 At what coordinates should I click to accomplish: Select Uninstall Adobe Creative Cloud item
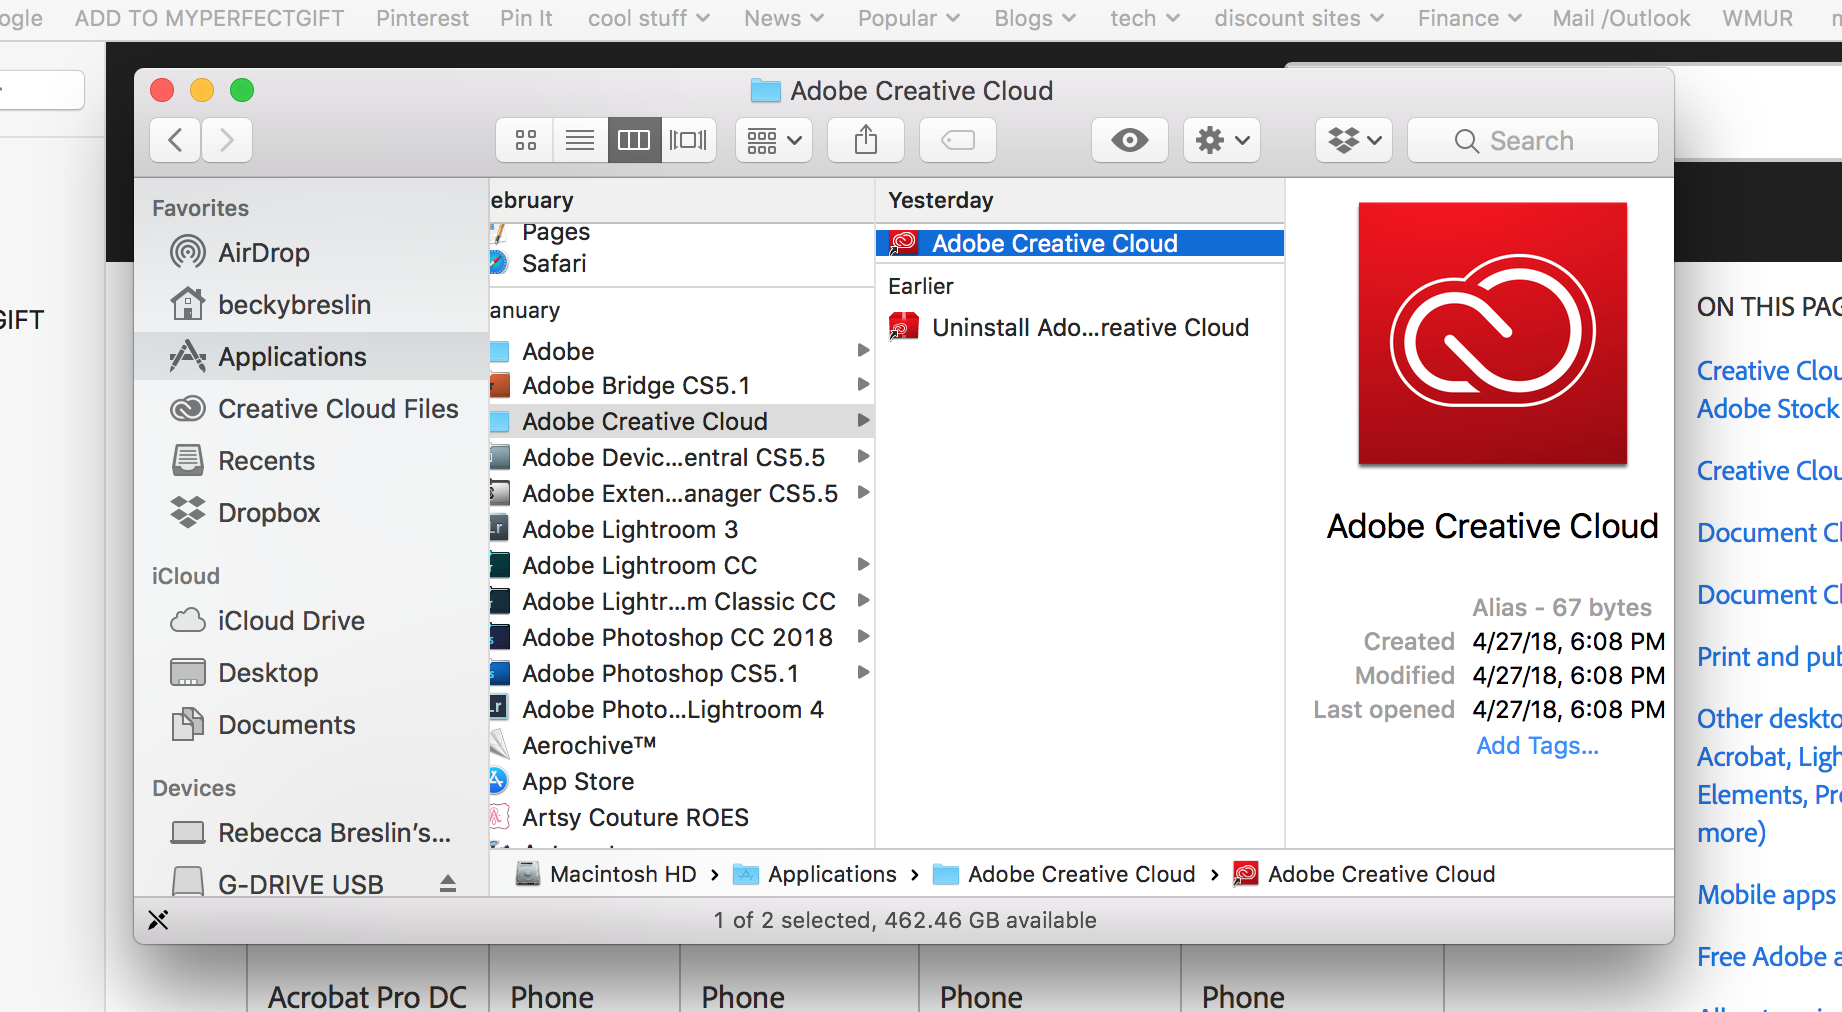(x=1080, y=327)
